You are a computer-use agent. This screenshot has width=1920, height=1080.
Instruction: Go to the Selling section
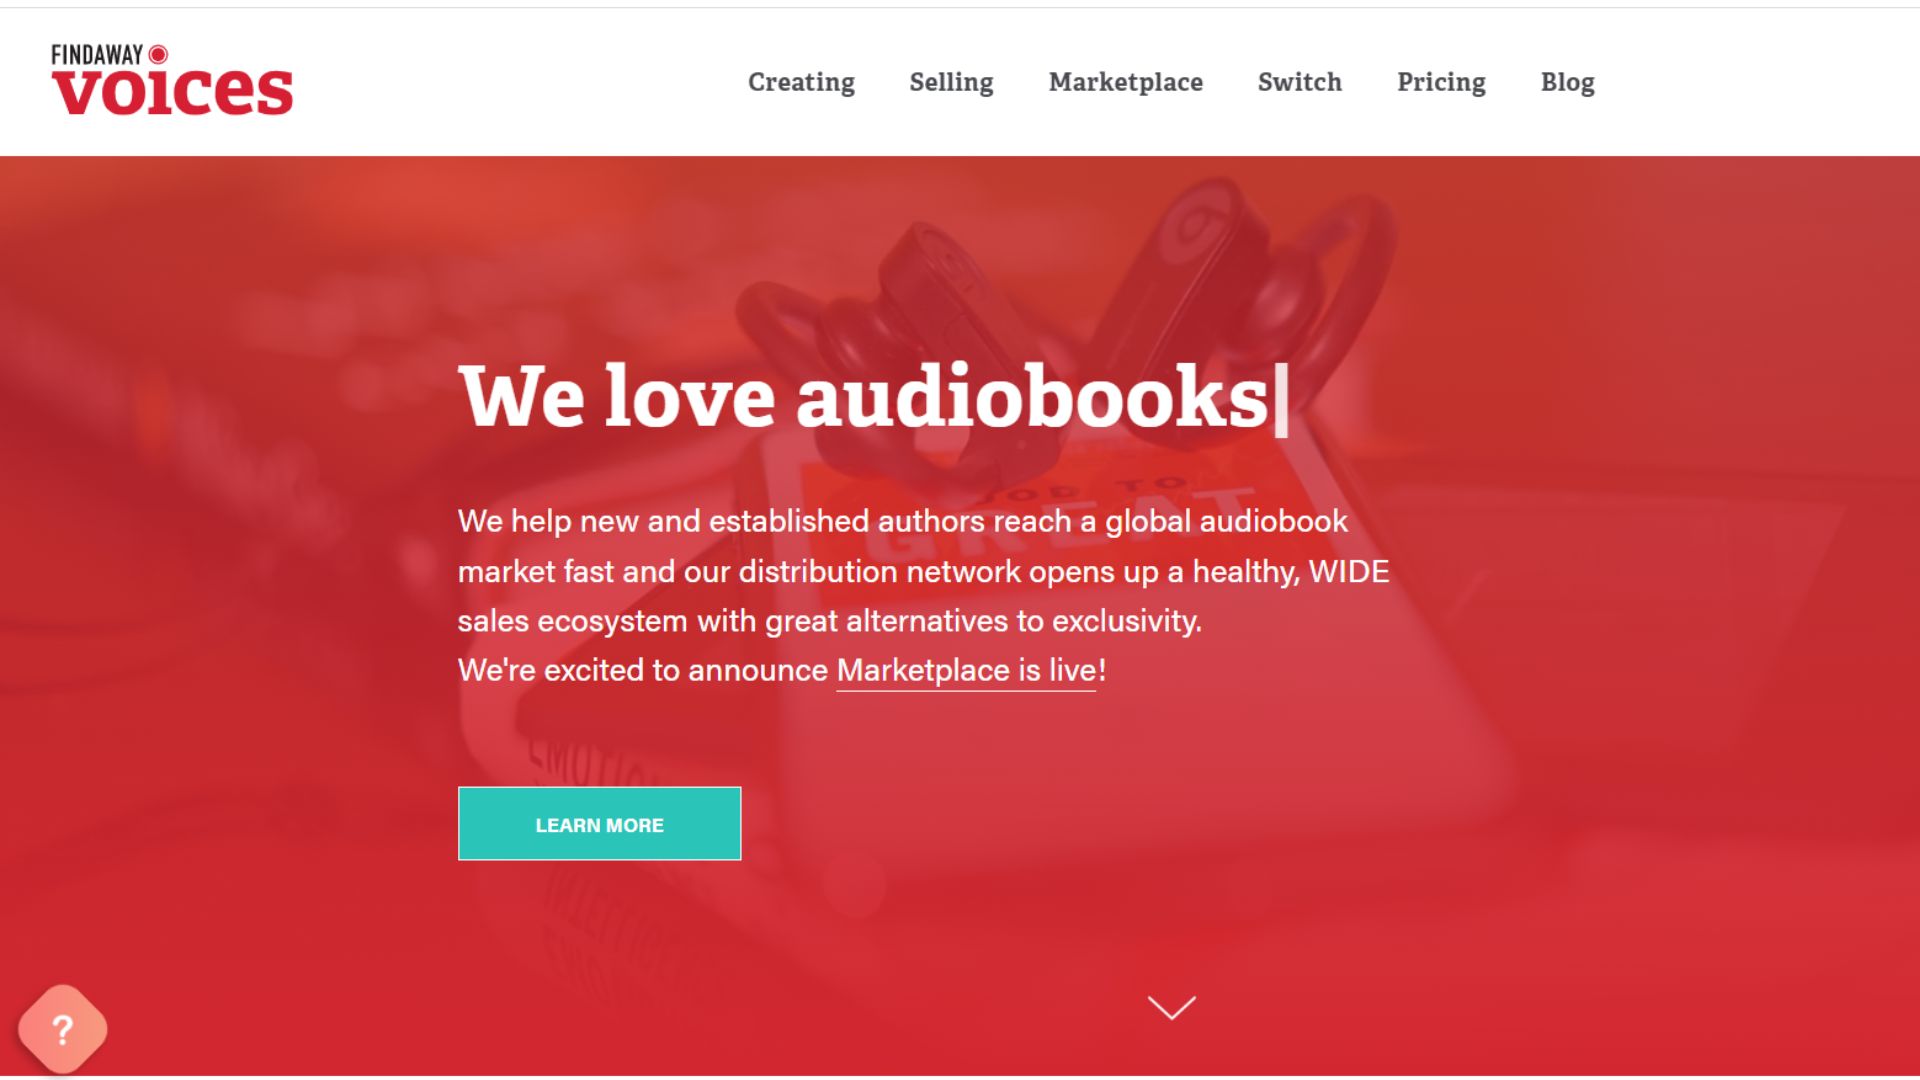click(951, 82)
